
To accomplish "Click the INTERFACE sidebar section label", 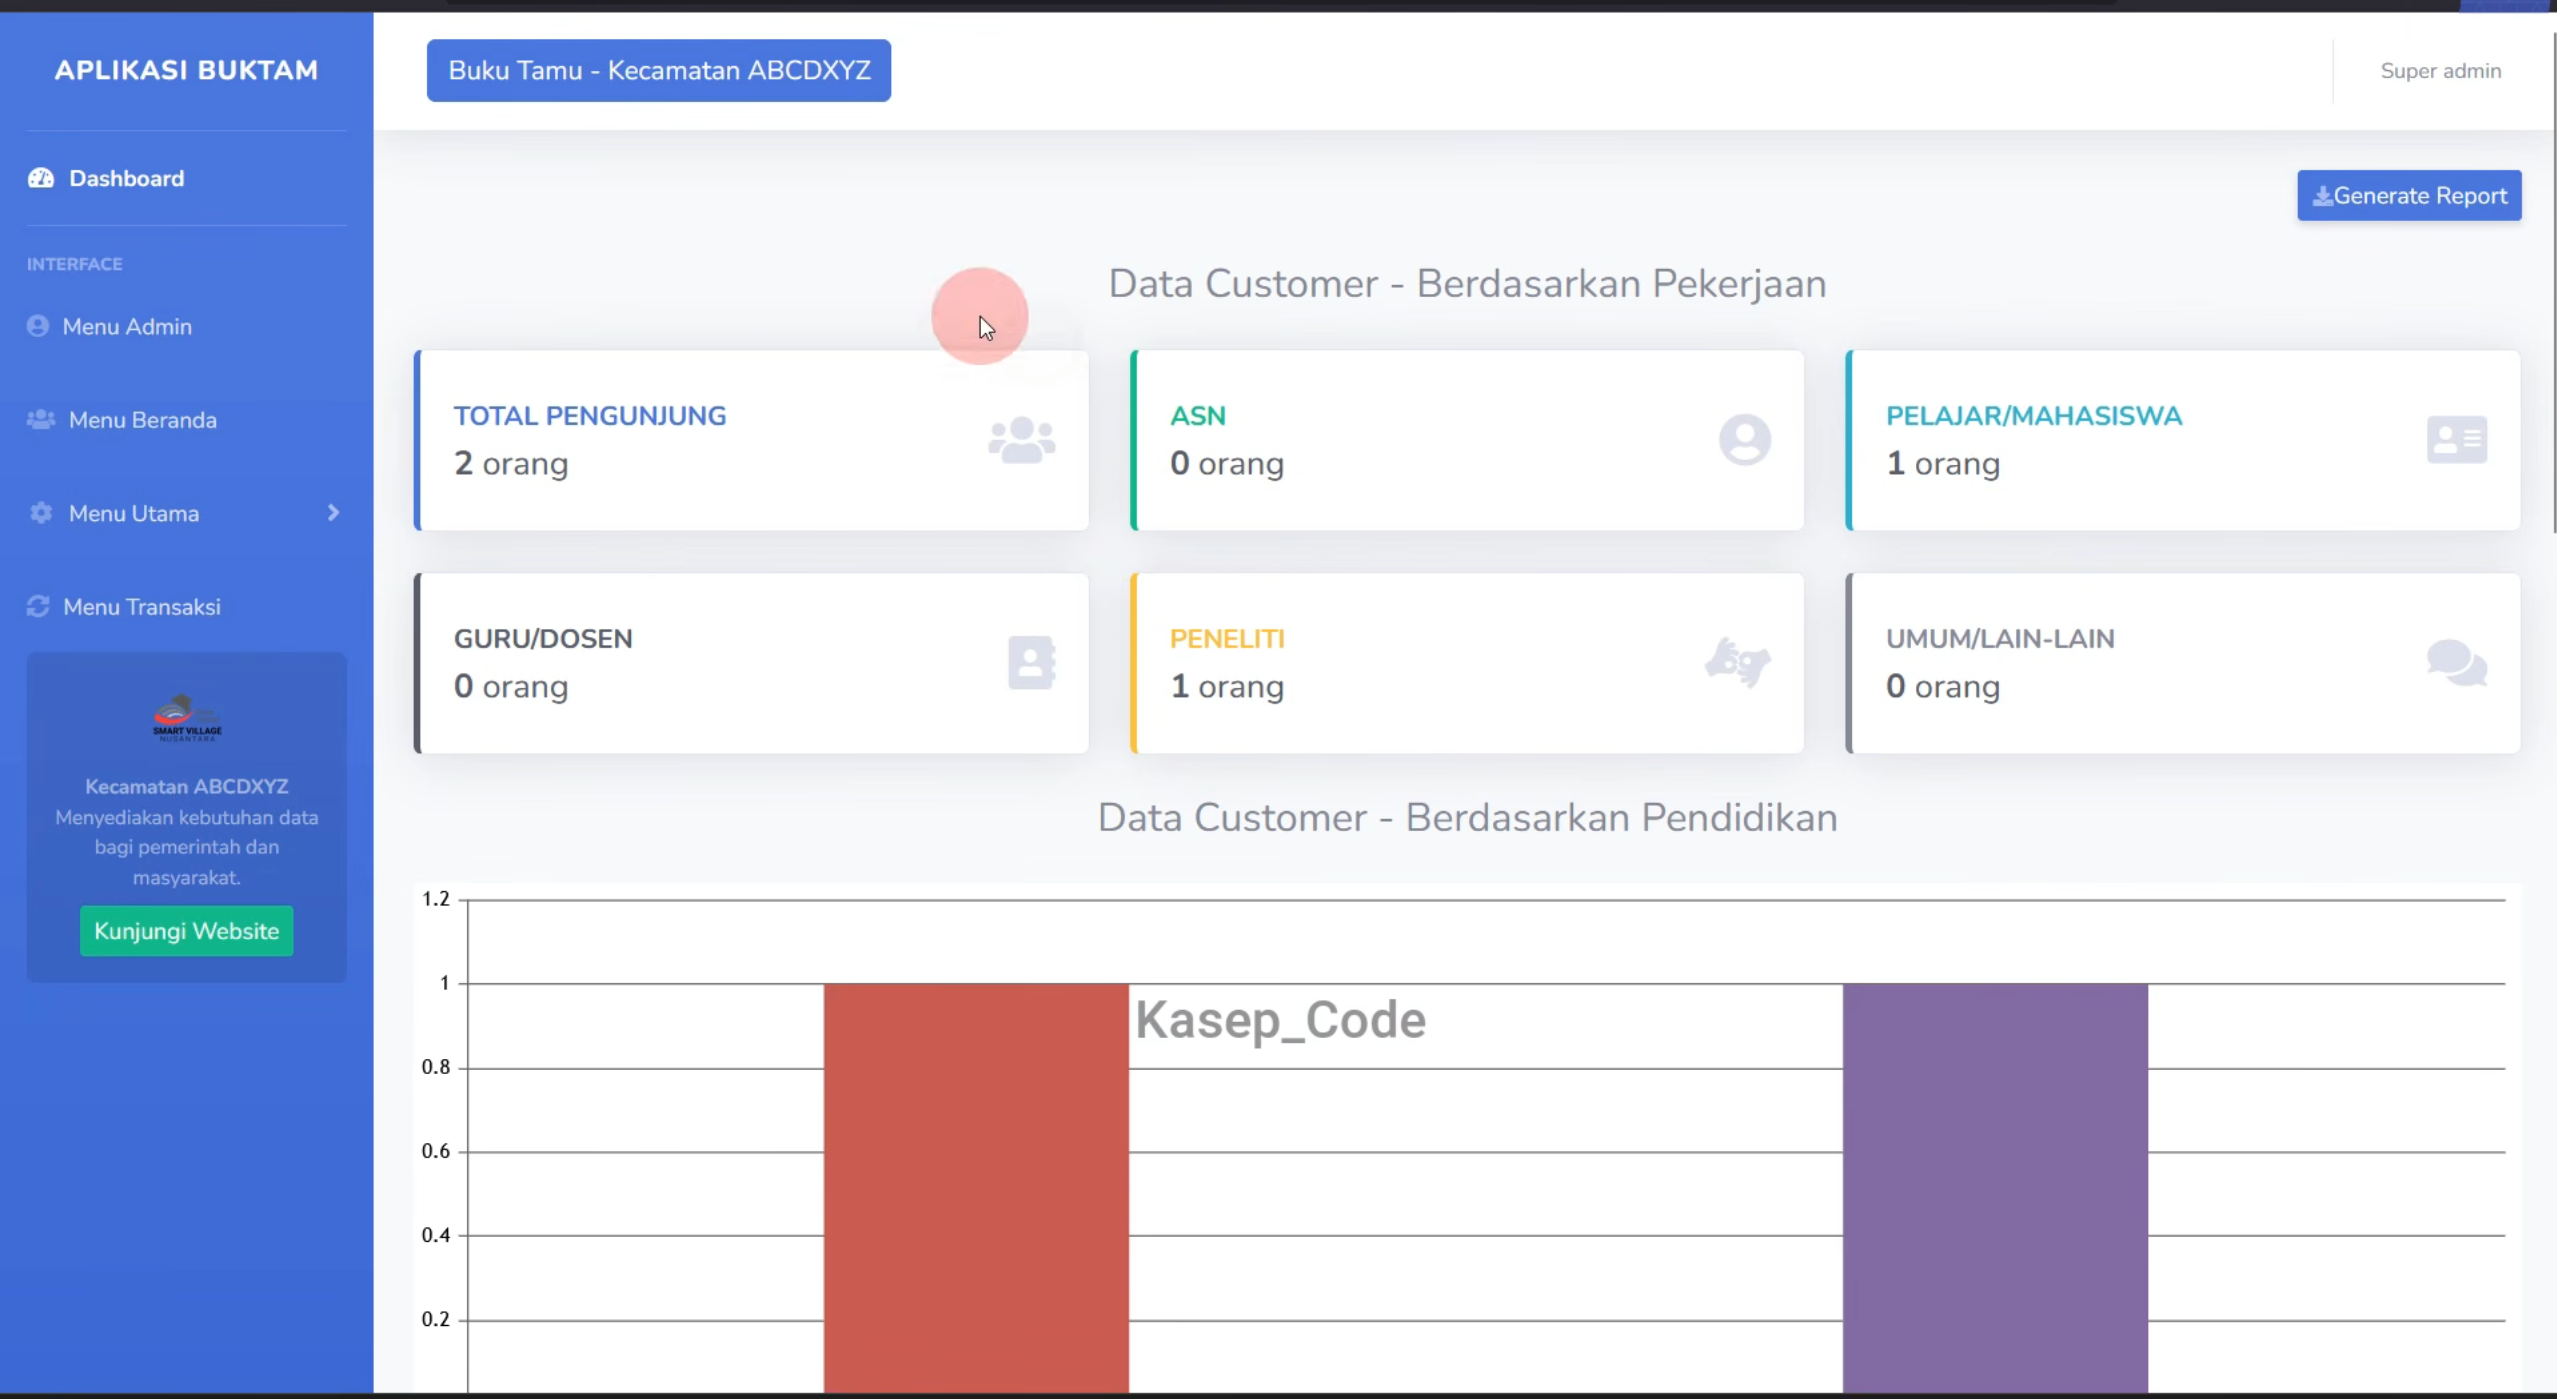I will 75,264.
